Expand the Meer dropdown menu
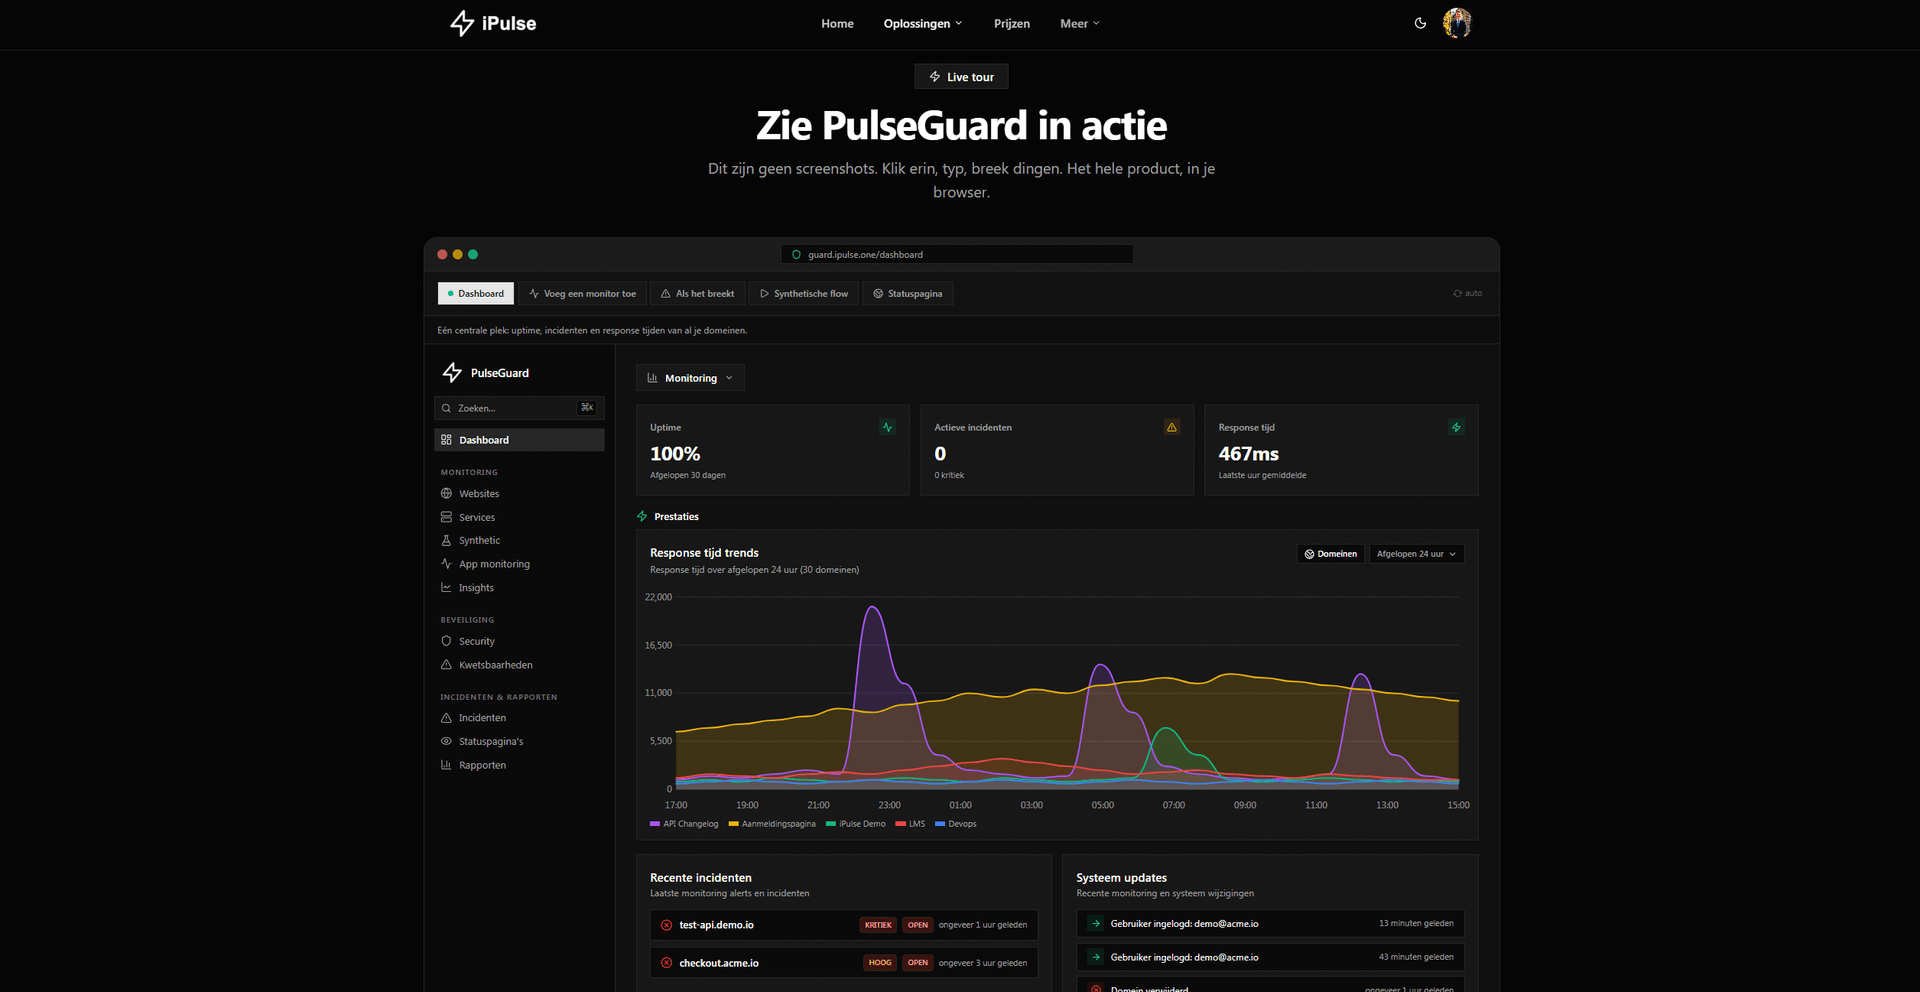Image resolution: width=1920 pixels, height=992 pixels. 1080,23
